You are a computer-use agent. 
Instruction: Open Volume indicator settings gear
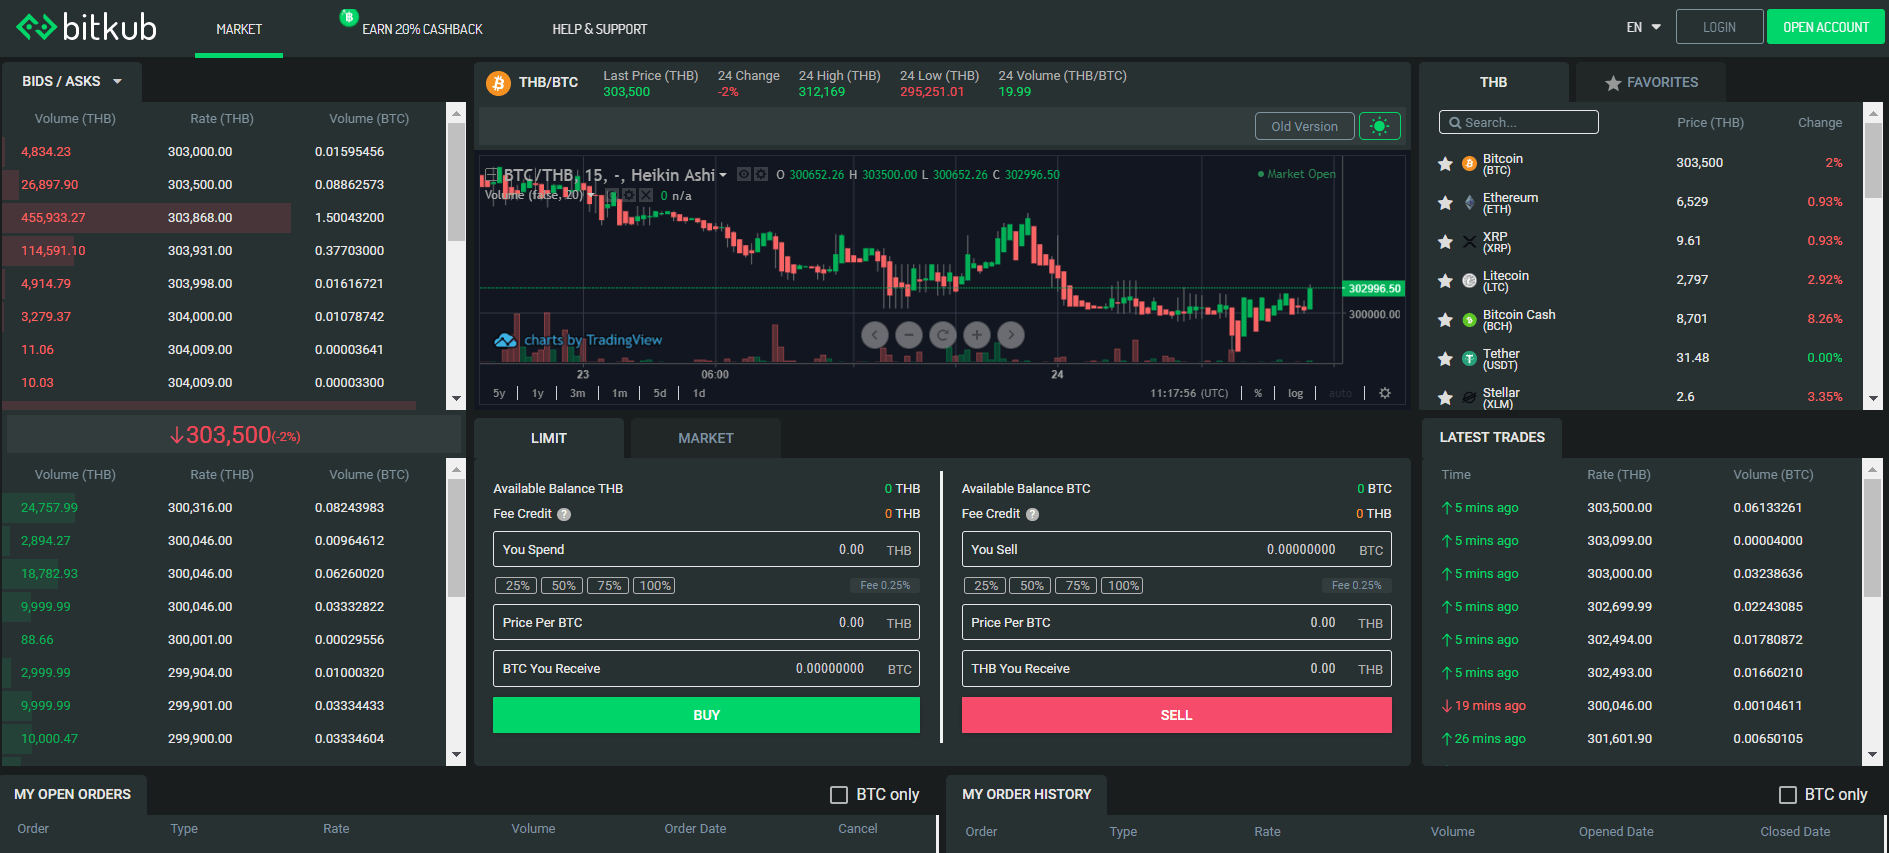(x=629, y=195)
